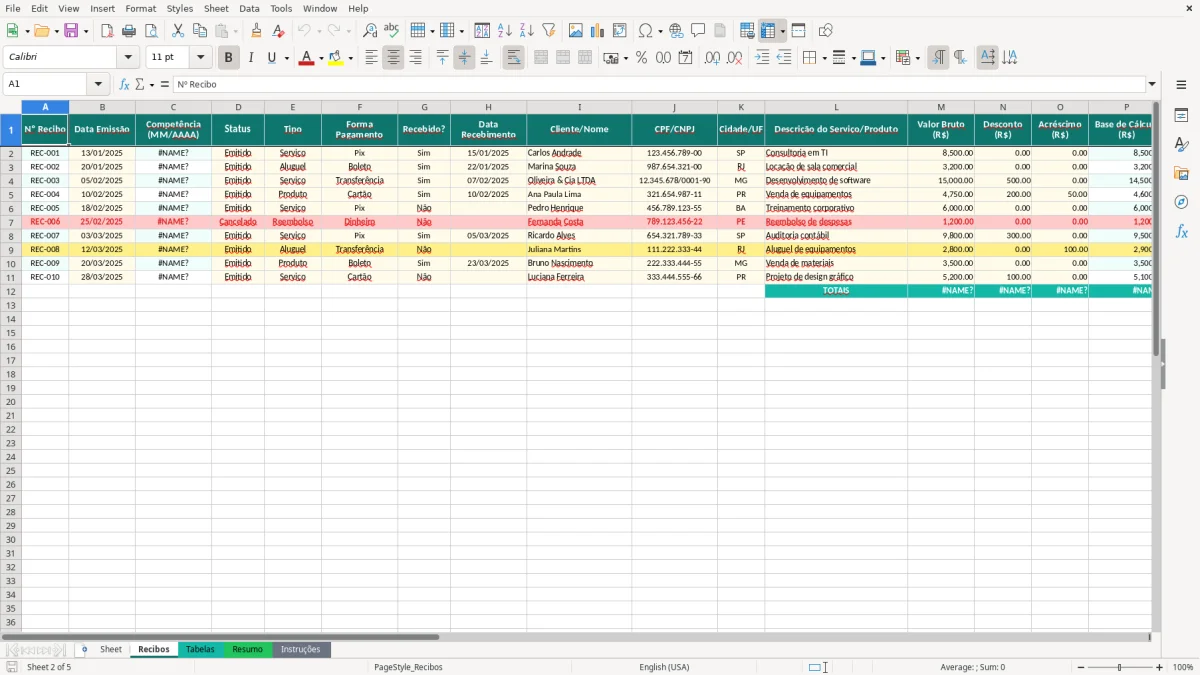Switch to the Instruções sheet tab

click(x=301, y=649)
